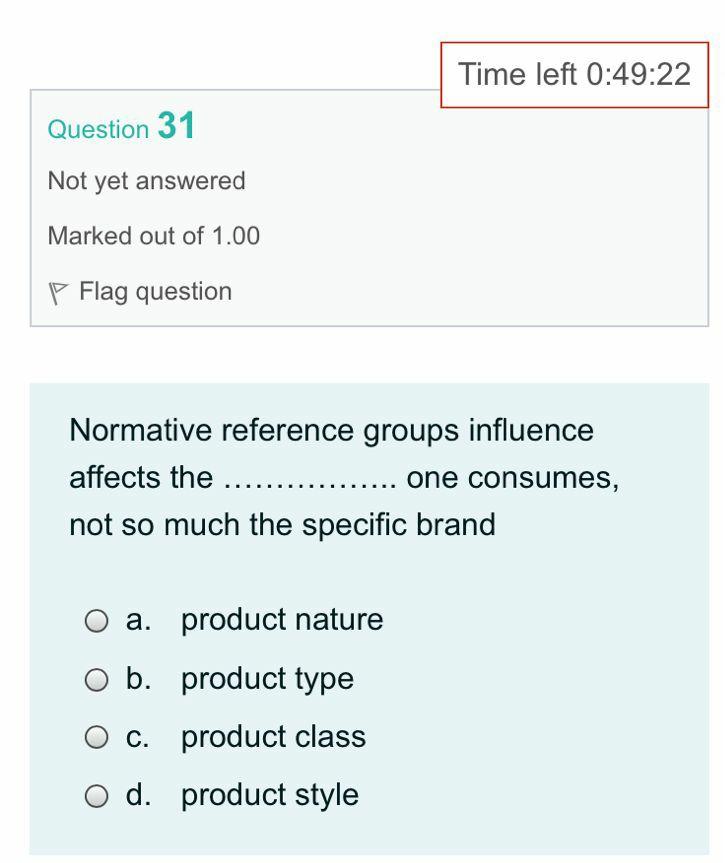Select the answer text 'product type'

coord(266,679)
